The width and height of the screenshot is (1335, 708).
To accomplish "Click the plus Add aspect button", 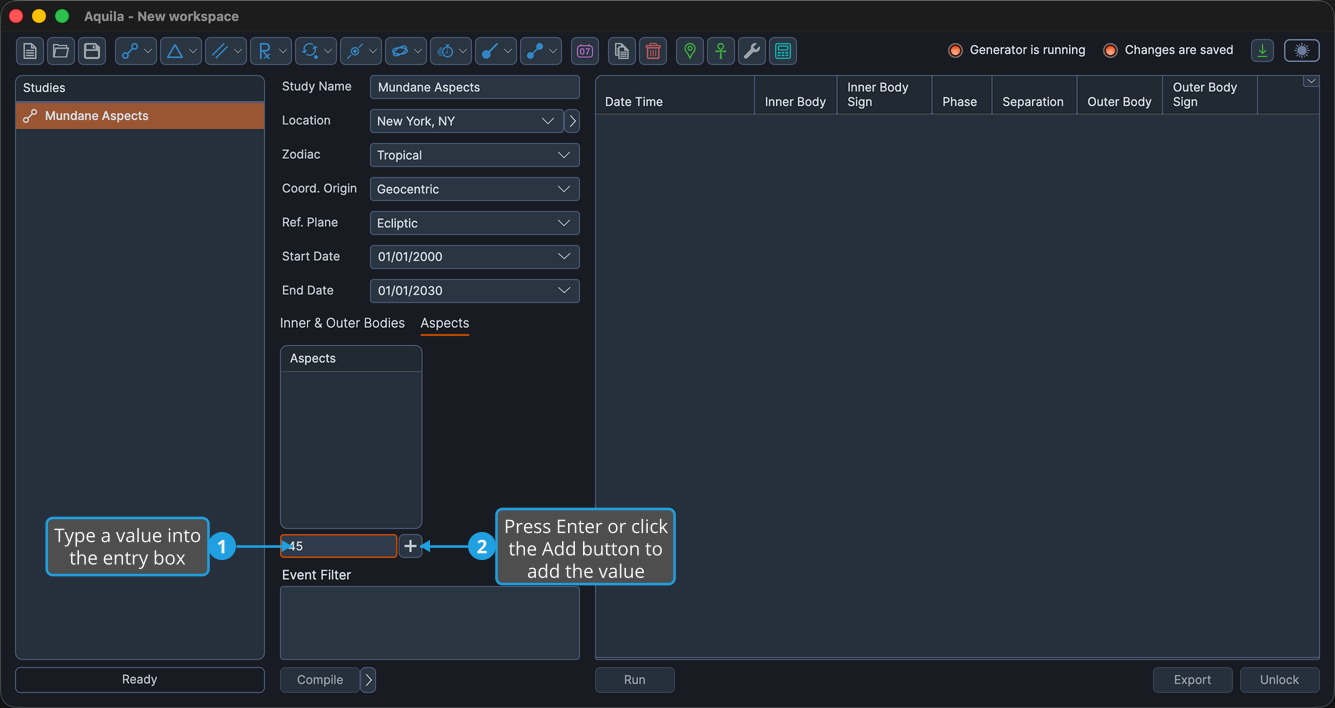I will [x=410, y=546].
